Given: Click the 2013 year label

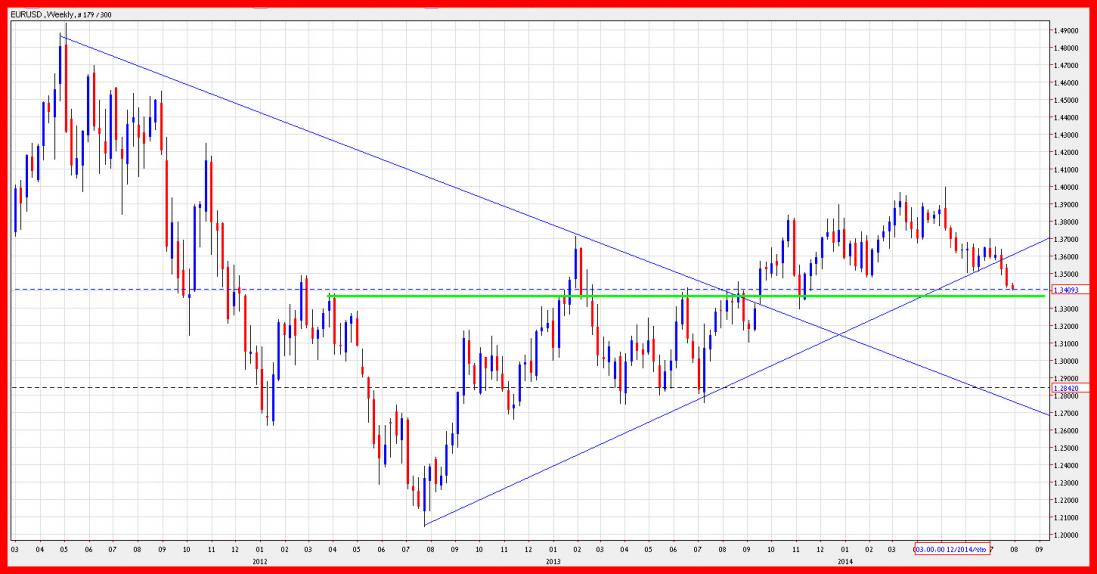Looking at the screenshot, I should point(553,561).
